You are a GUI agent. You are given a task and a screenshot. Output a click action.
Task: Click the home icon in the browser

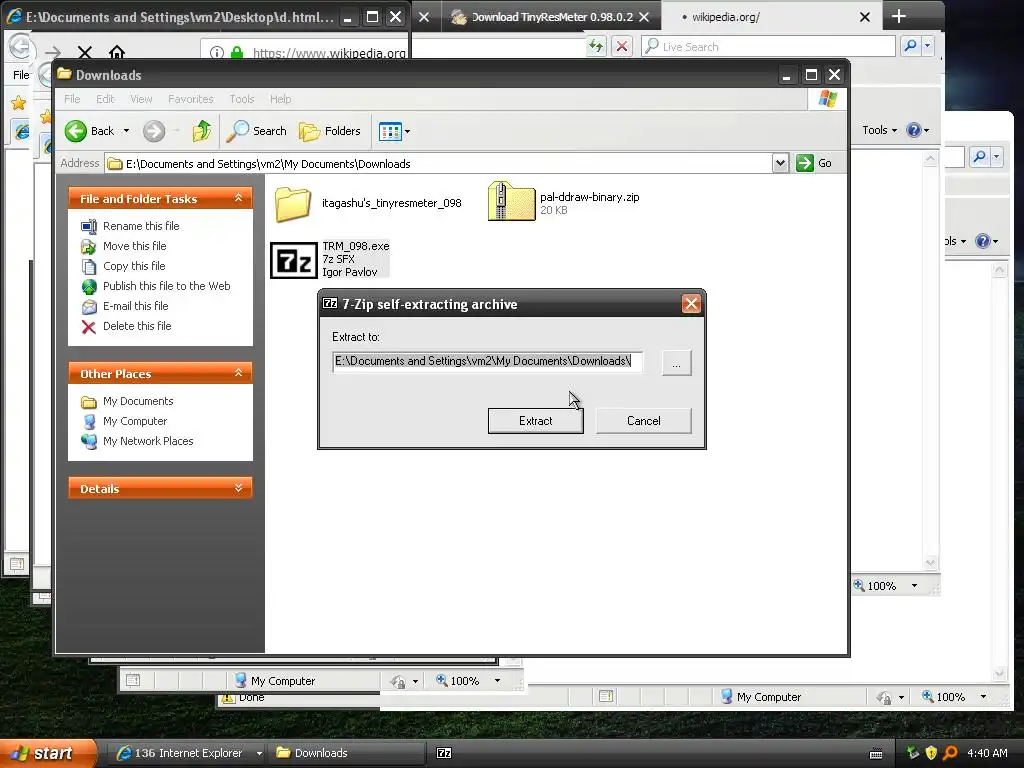117,52
